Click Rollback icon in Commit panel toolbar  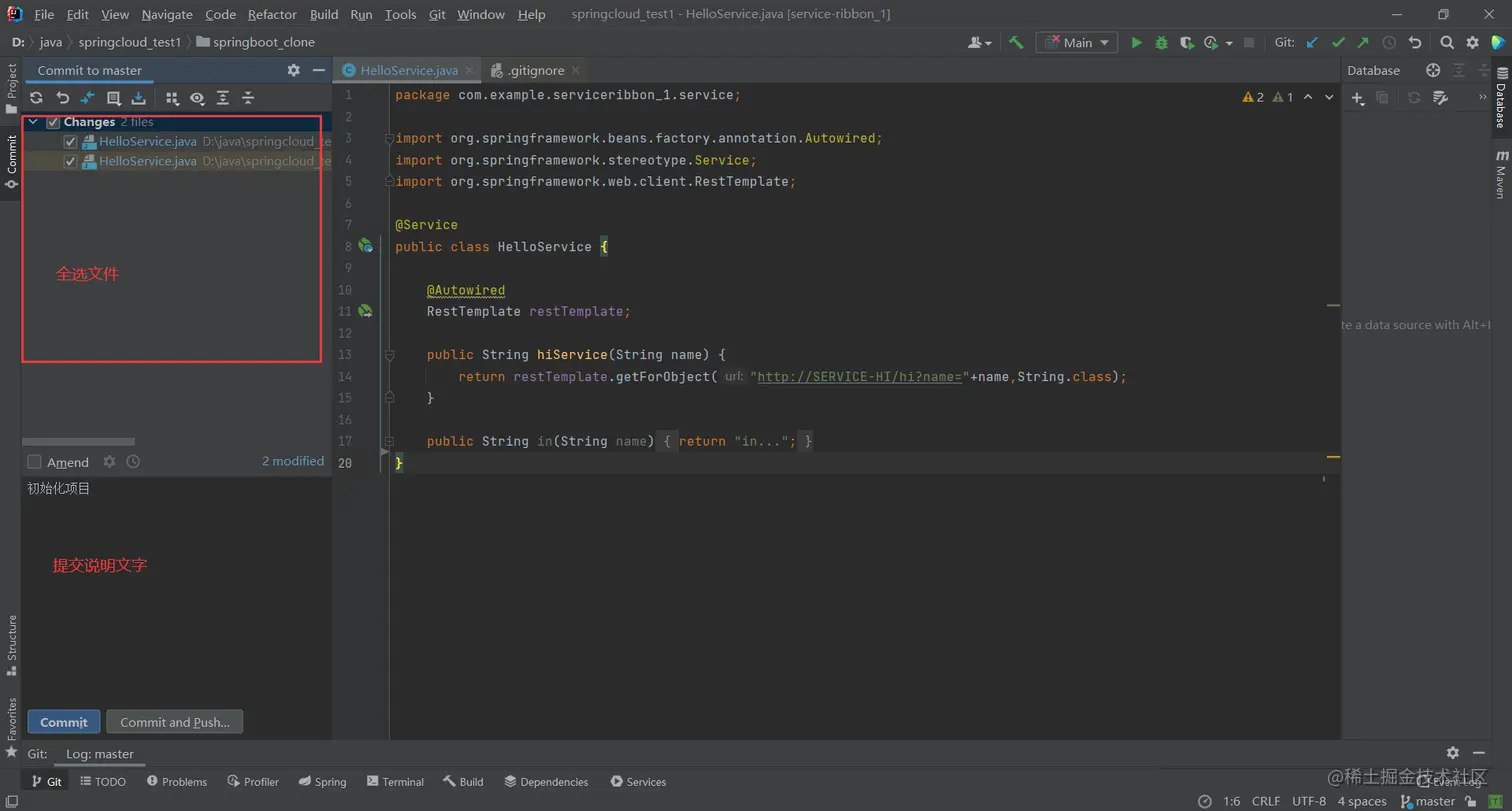62,98
